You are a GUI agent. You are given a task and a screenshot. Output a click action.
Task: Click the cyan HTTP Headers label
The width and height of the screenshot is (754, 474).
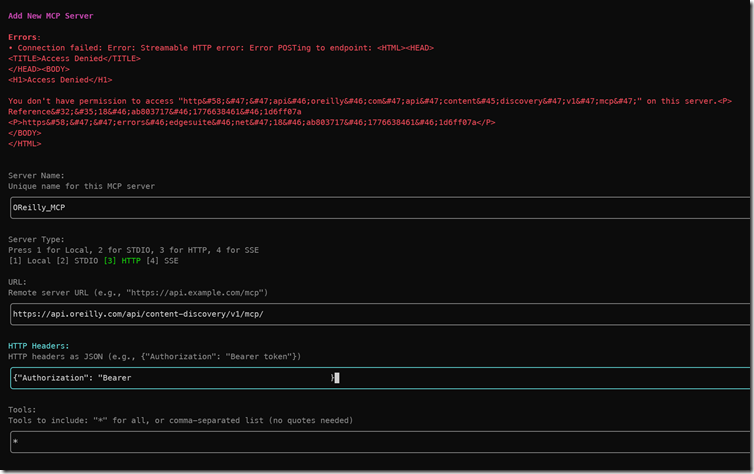[40, 346]
